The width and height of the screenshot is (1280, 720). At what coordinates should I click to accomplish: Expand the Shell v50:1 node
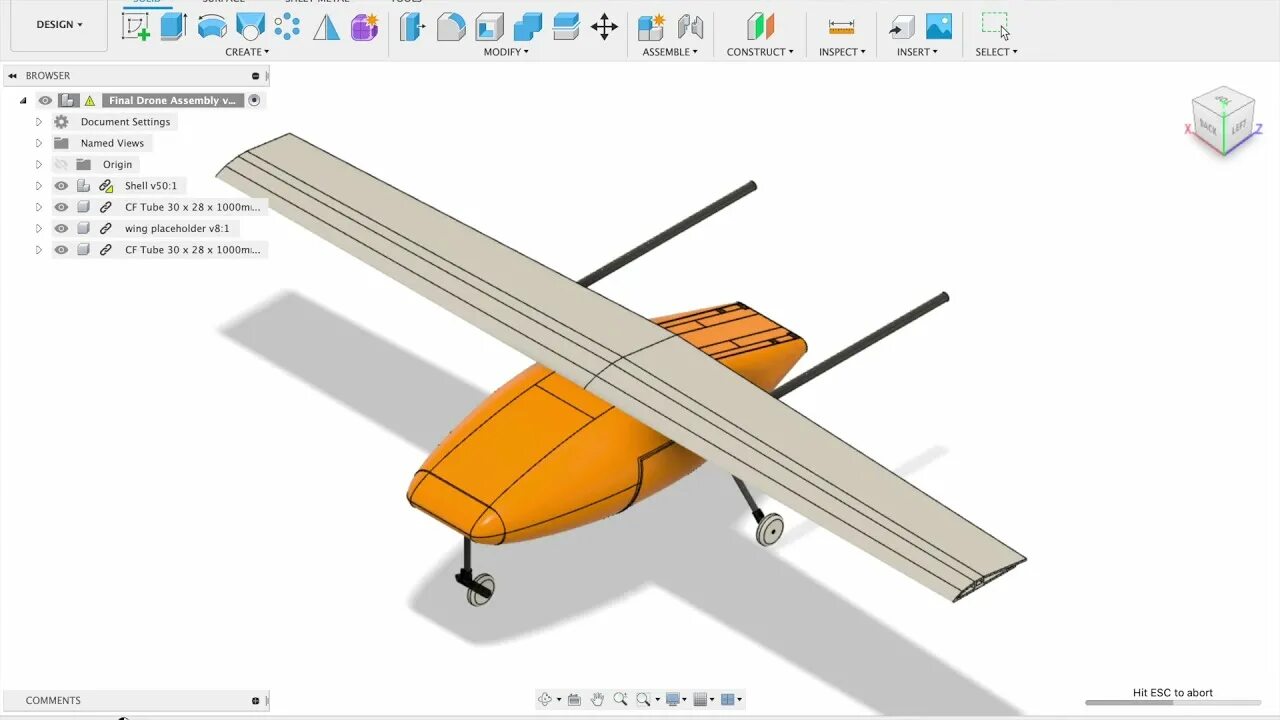(39, 186)
